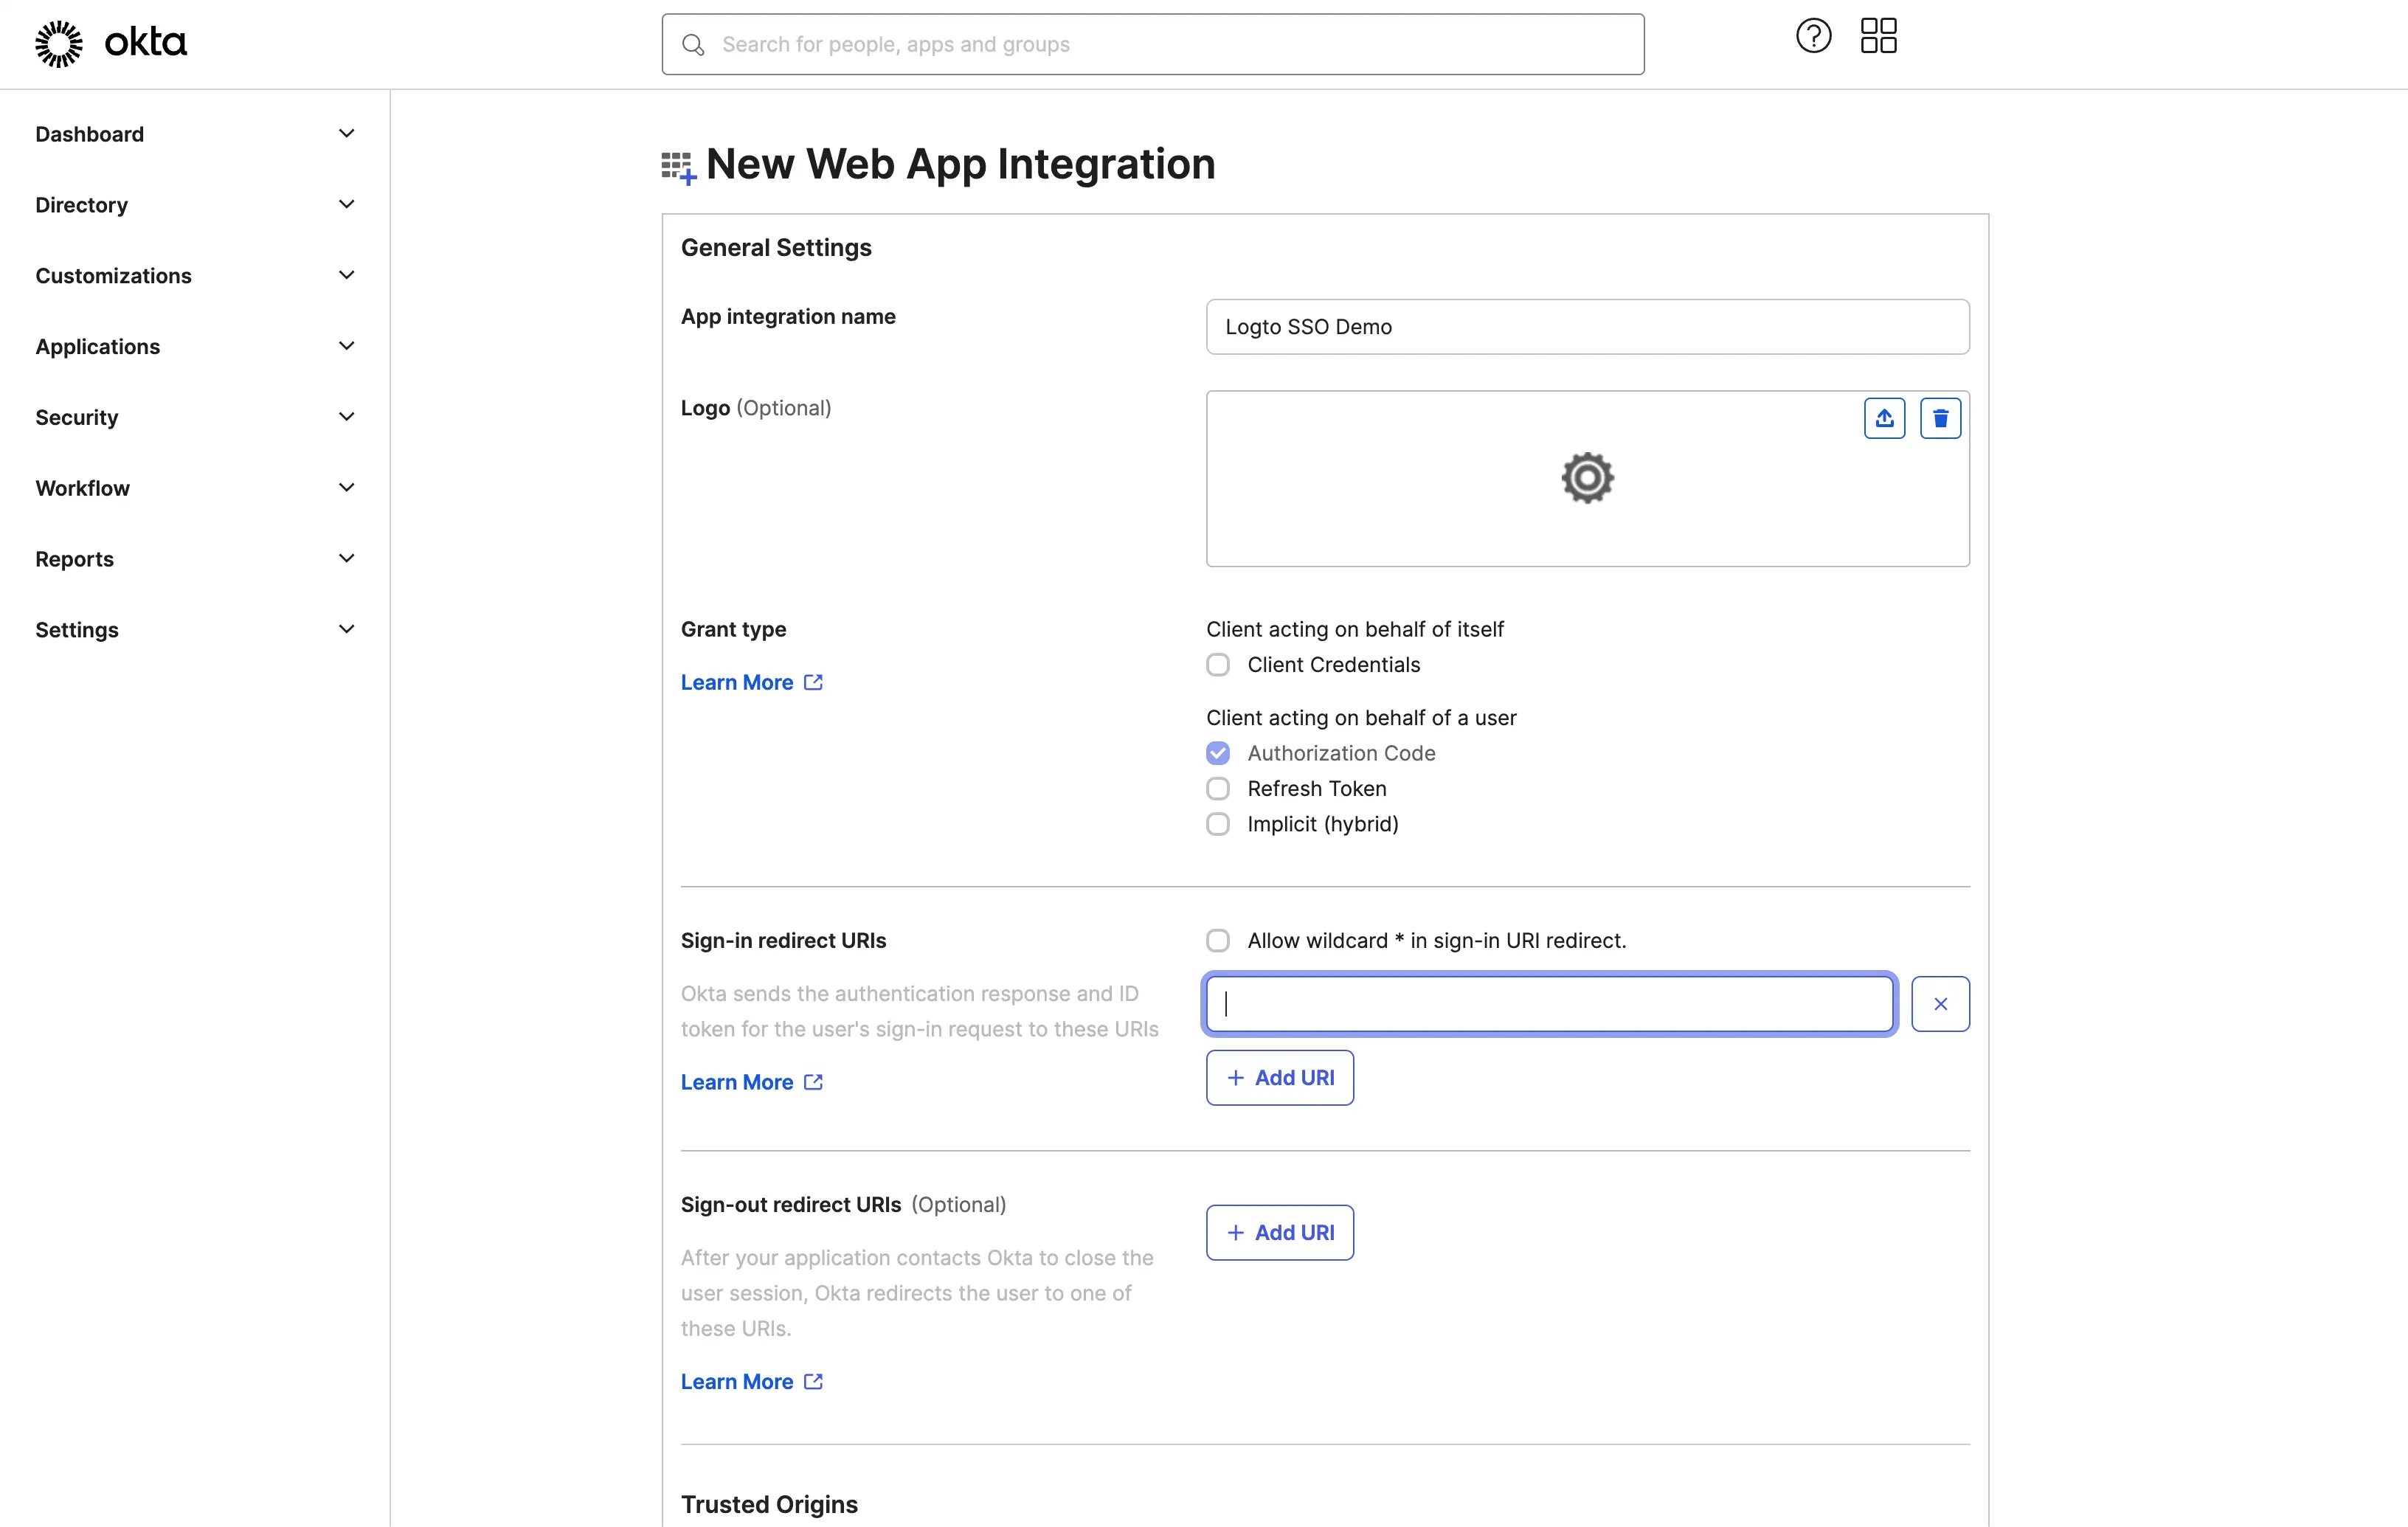Click the delete logo trash icon
This screenshot has width=2408, height=1527.
tap(1941, 416)
